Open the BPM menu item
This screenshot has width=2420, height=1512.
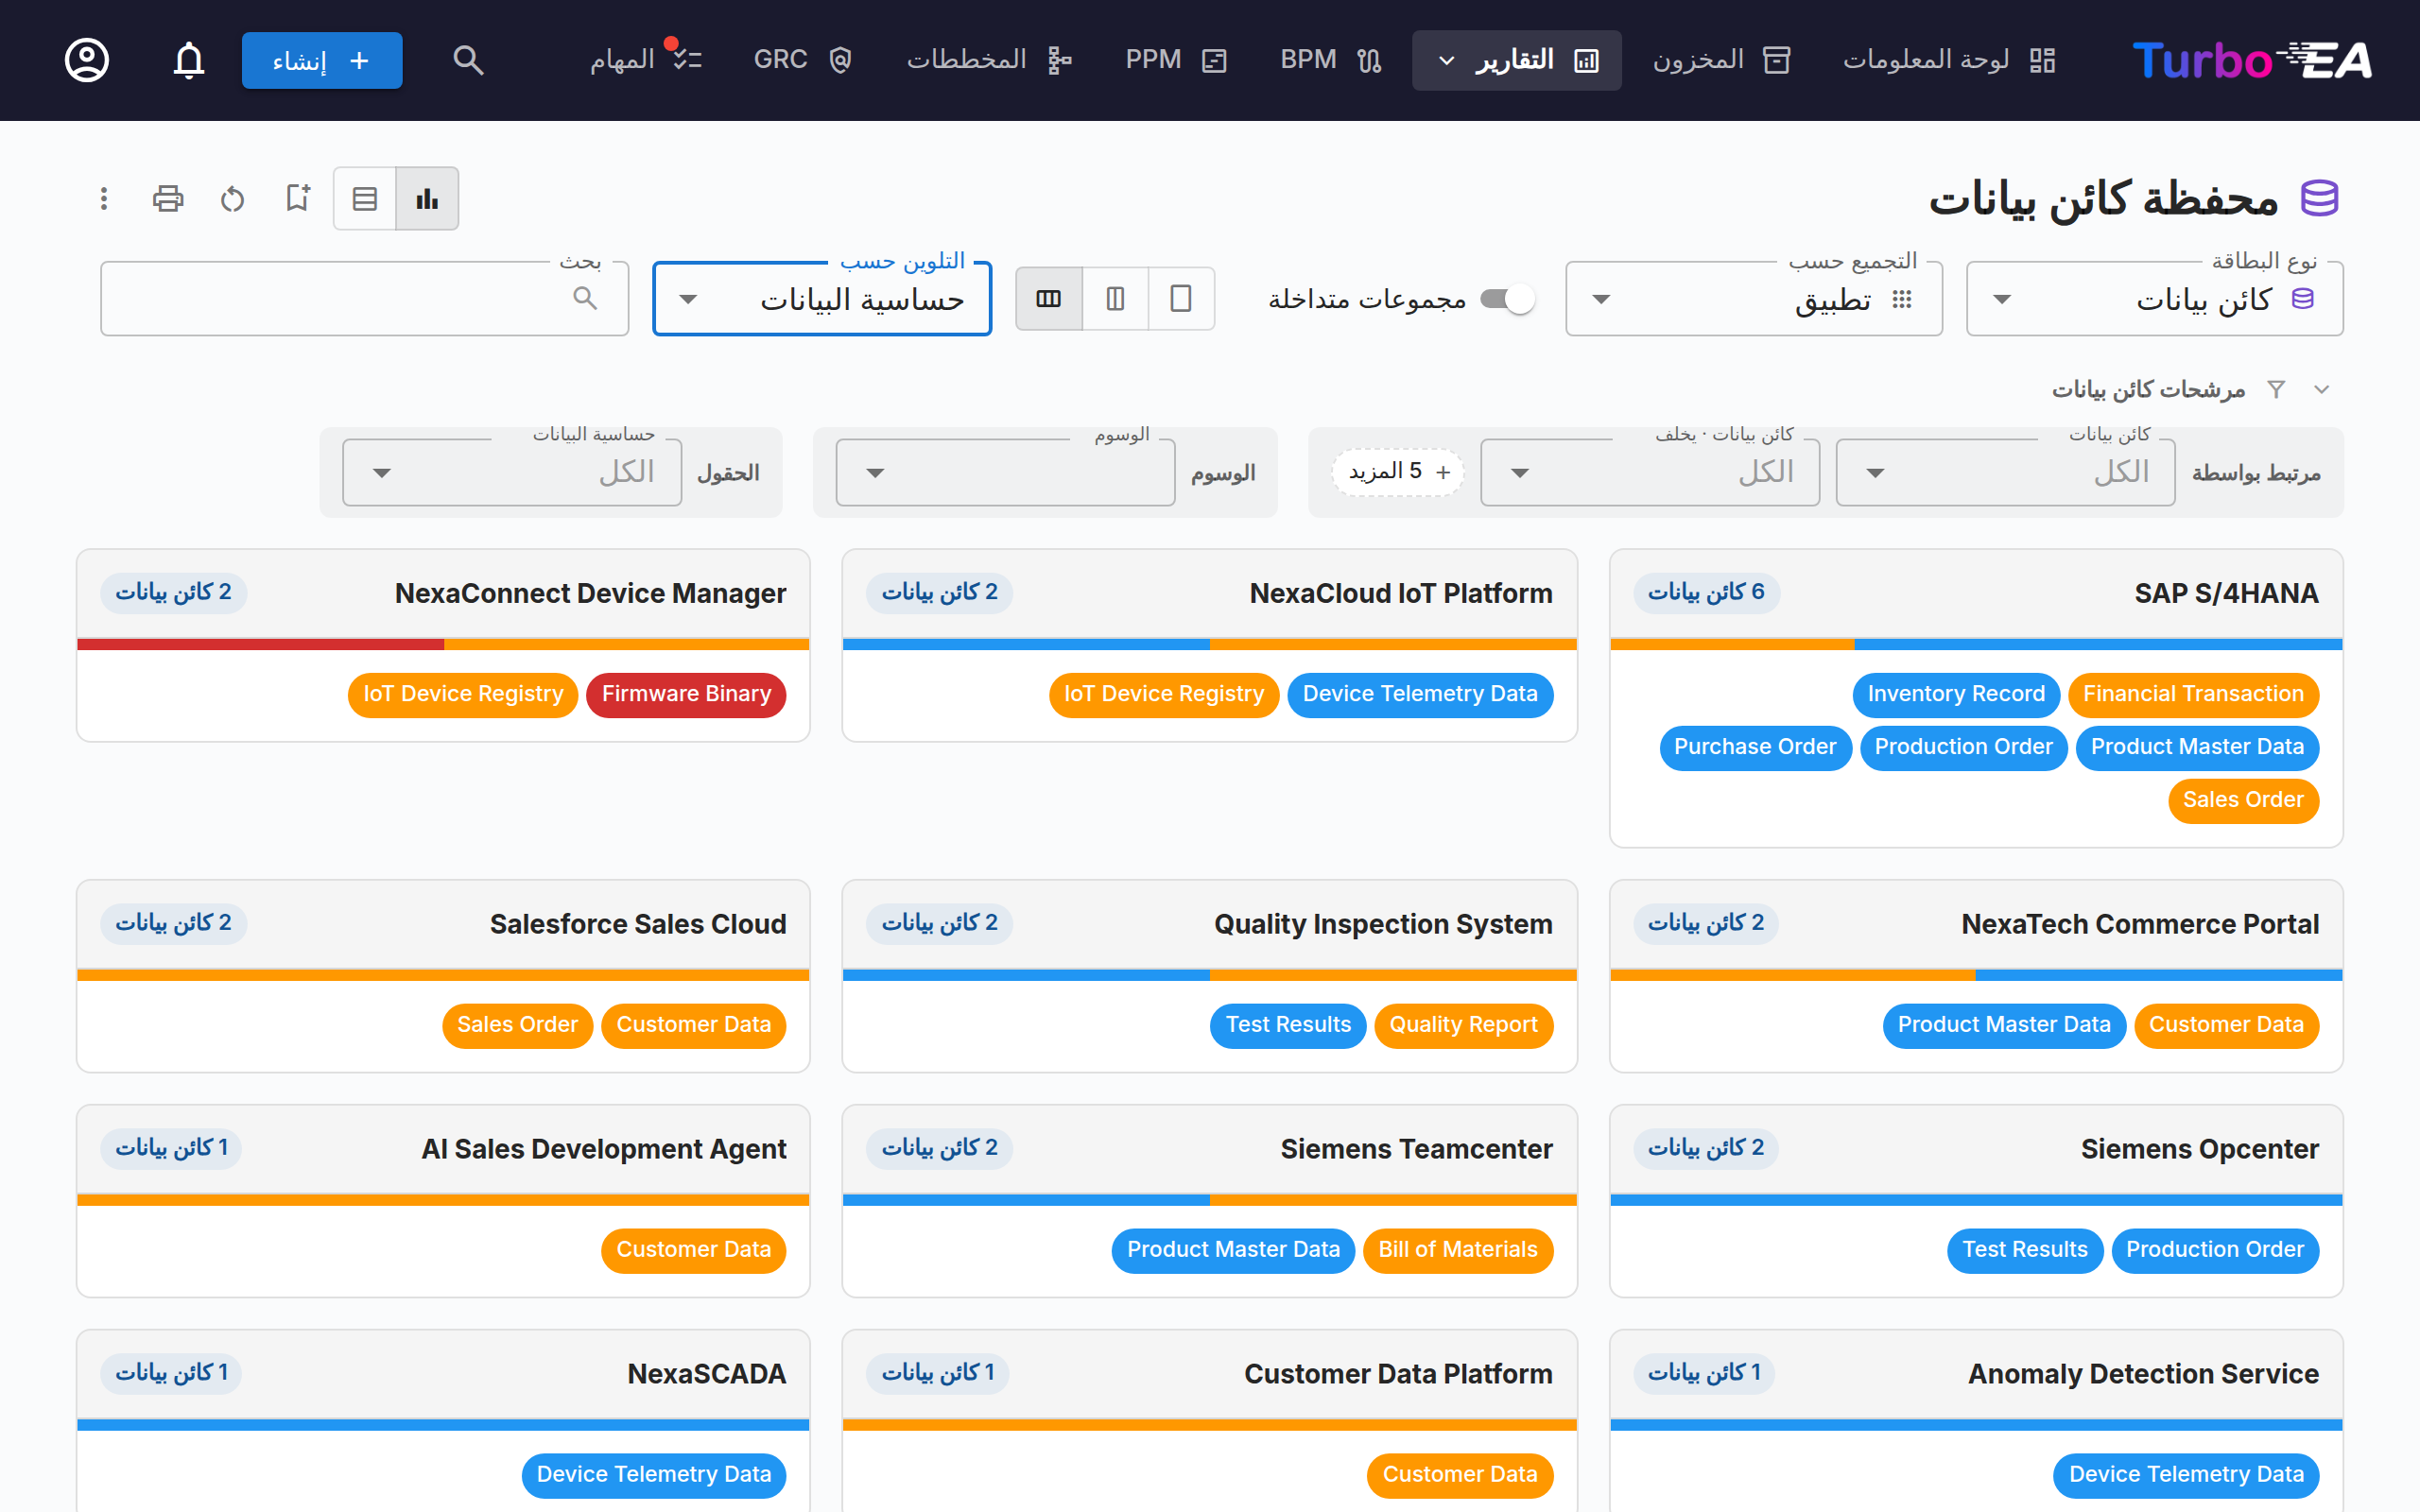(1330, 60)
